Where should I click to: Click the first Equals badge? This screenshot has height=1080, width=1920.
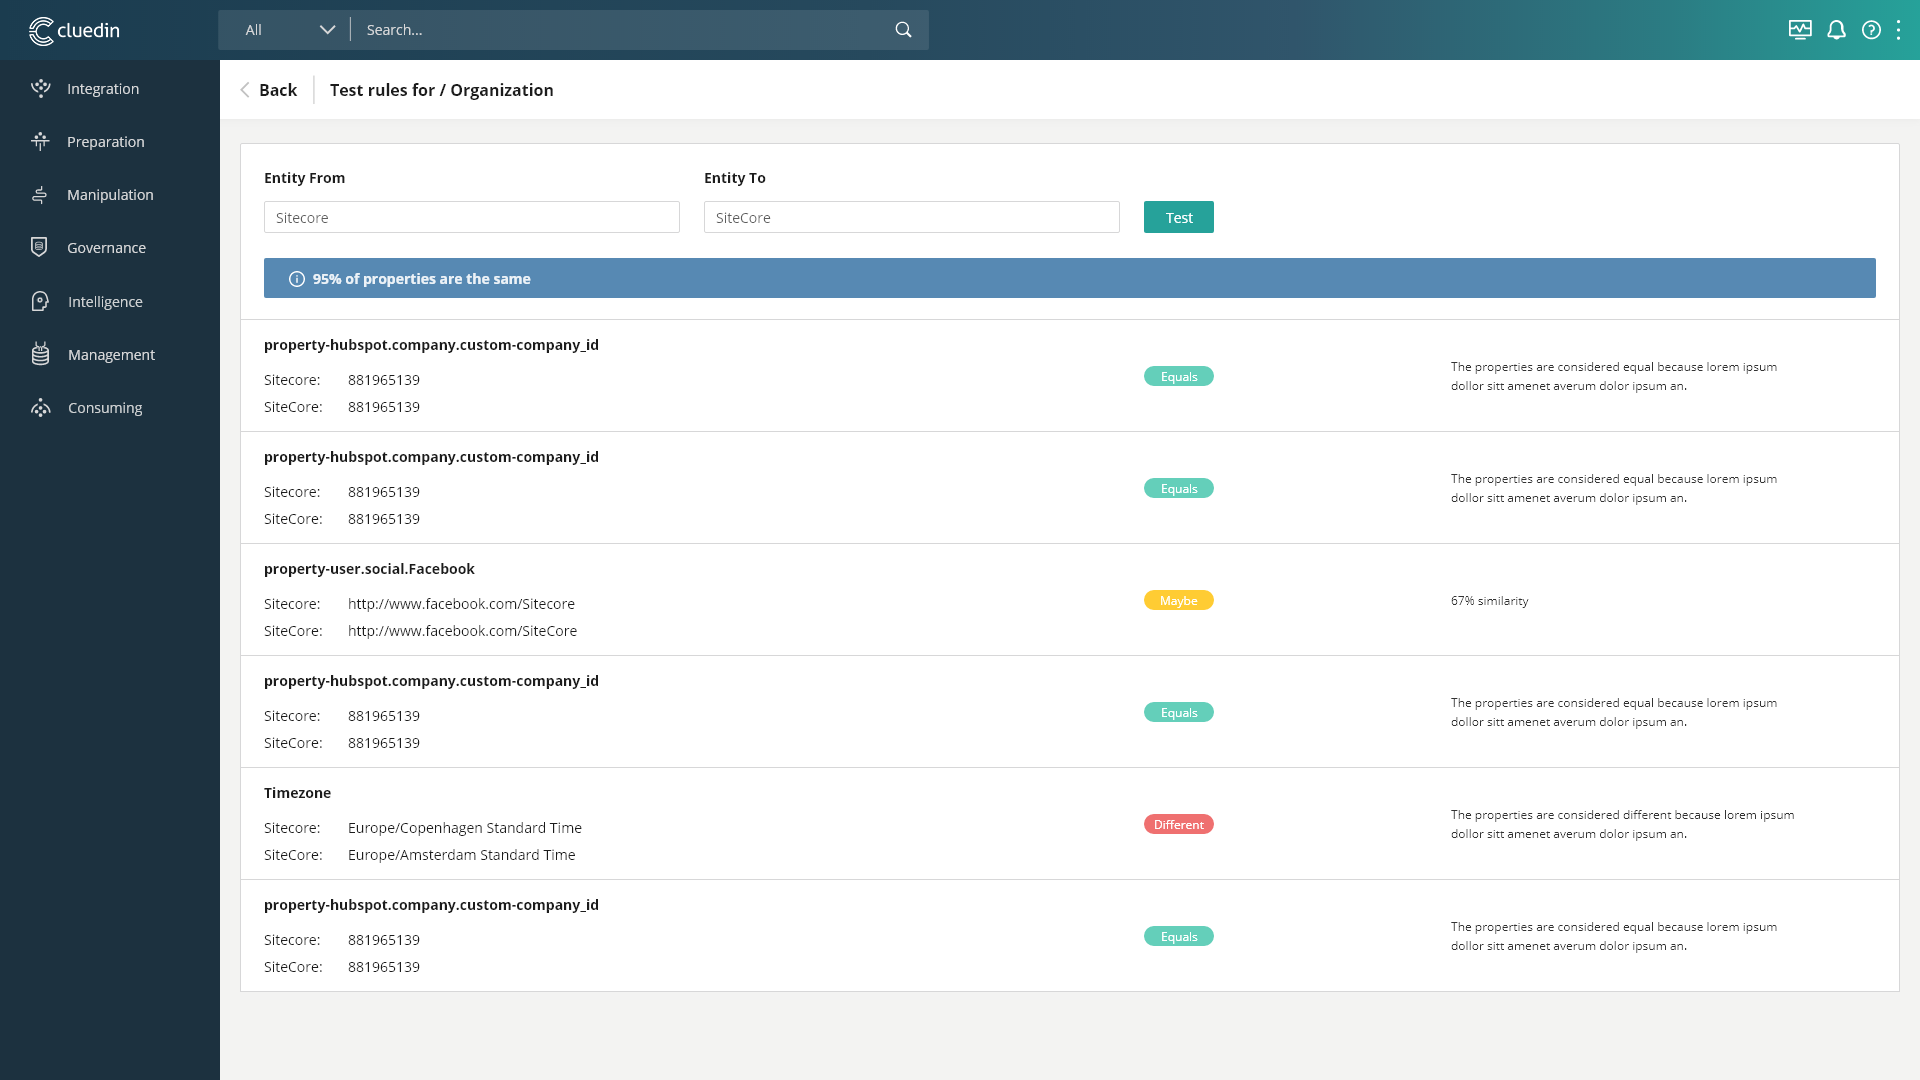point(1178,376)
